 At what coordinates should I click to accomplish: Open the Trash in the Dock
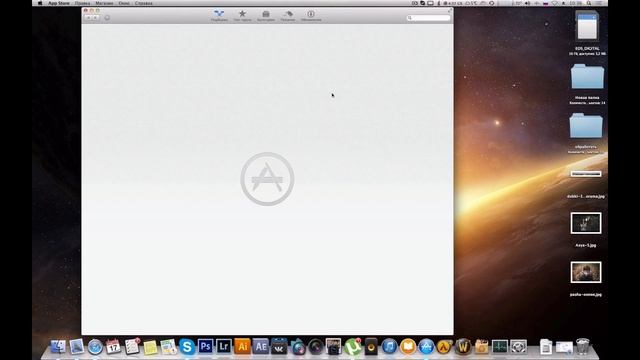pyautogui.click(x=583, y=347)
